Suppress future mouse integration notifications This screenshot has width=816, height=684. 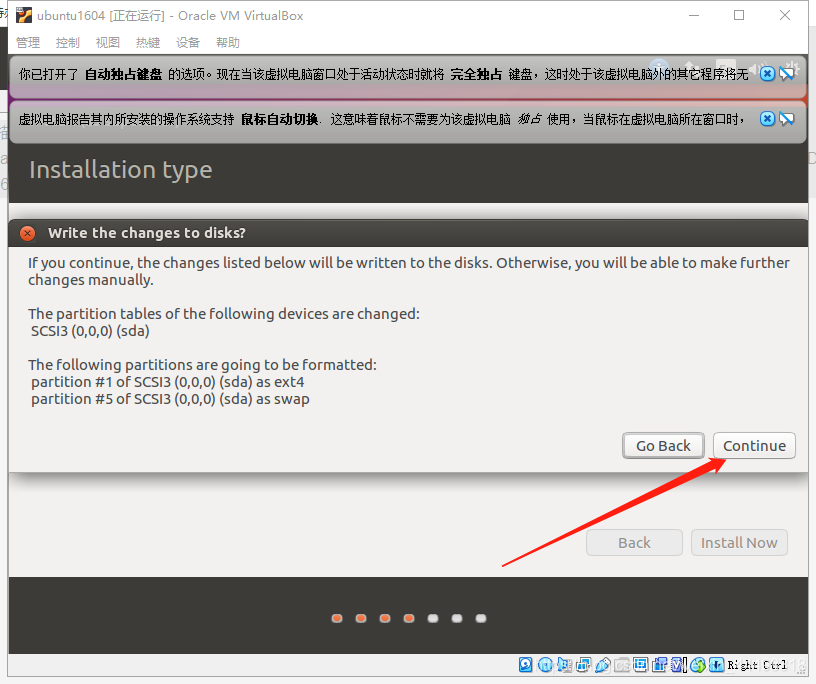click(787, 119)
